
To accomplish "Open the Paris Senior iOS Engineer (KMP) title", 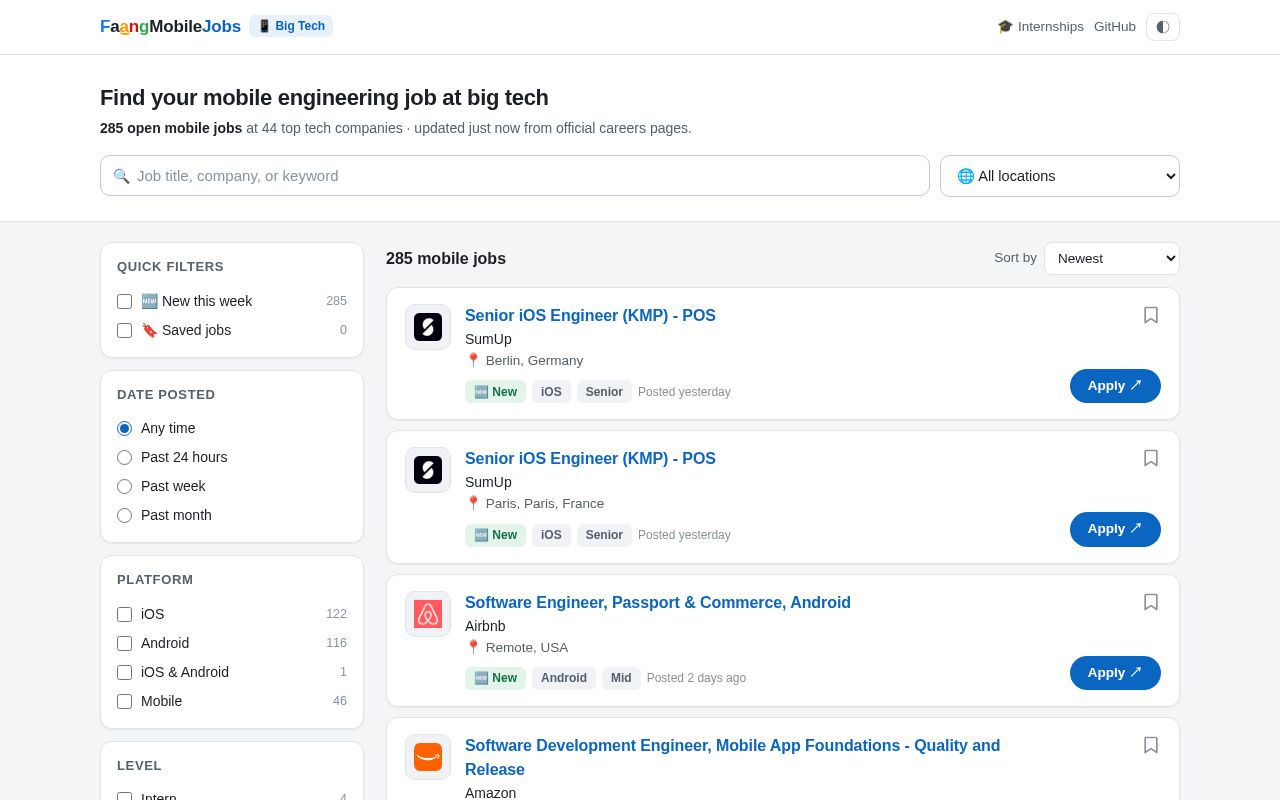I will 590,459.
